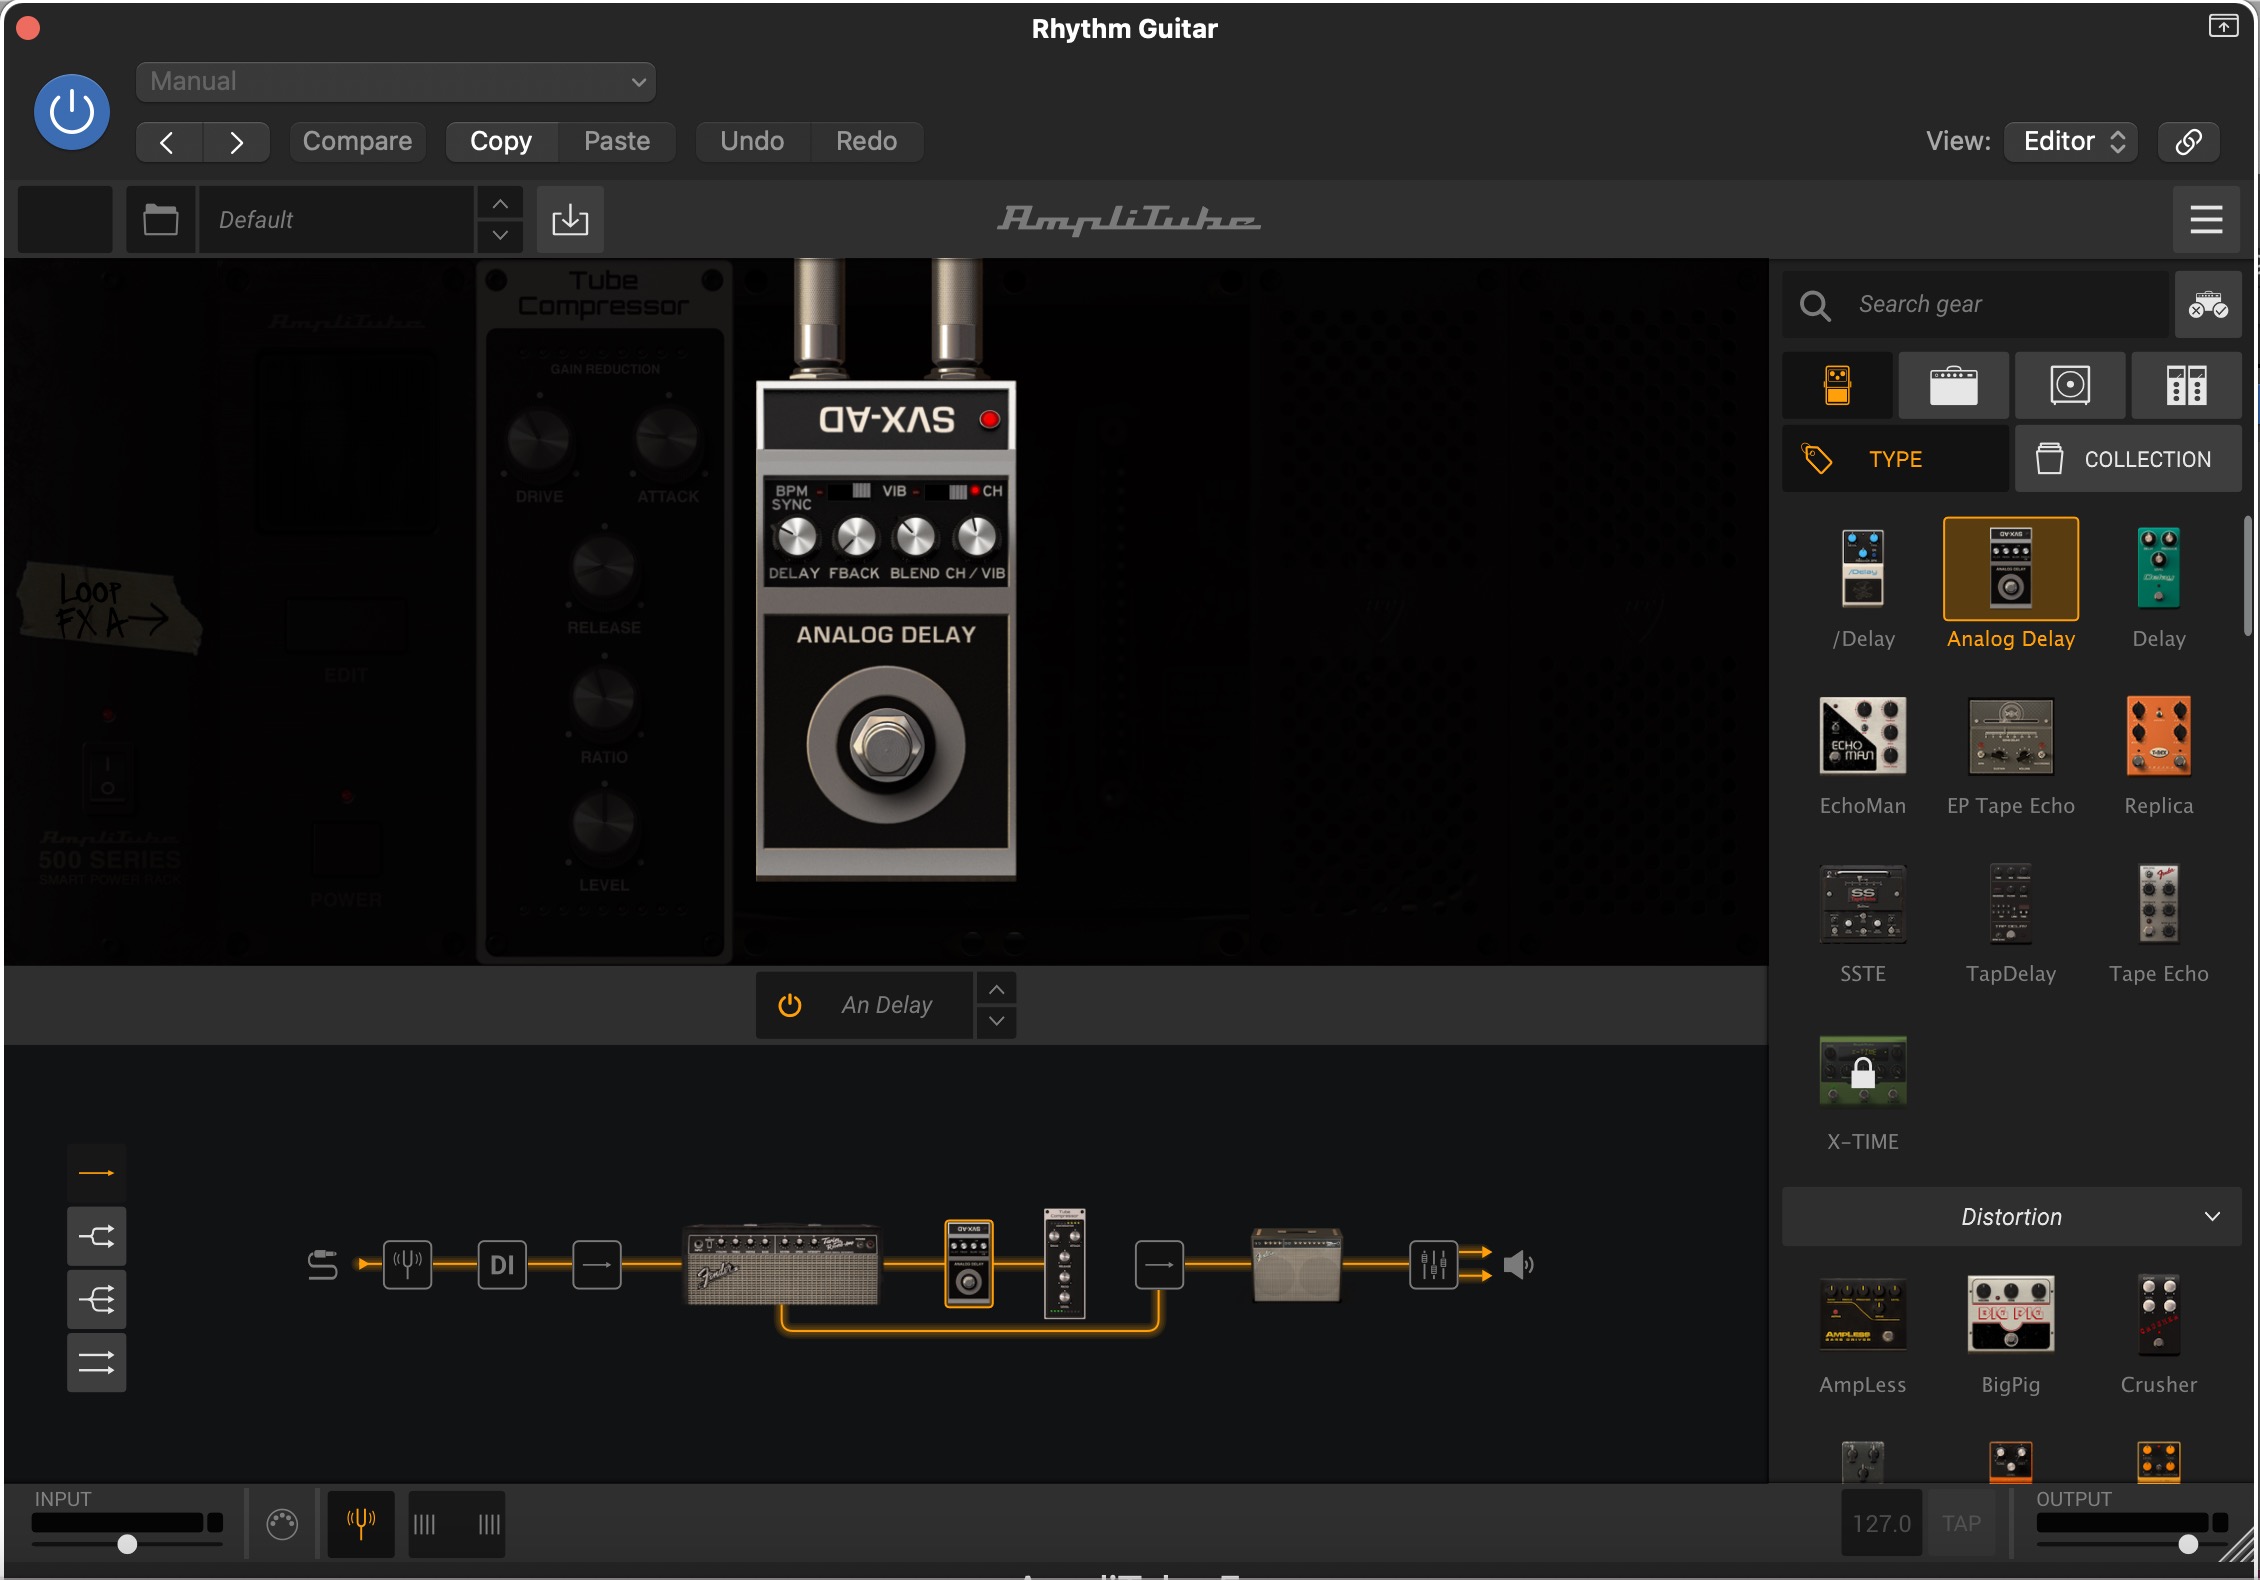Select the /Delay pedal thumbnail

pos(1863,568)
